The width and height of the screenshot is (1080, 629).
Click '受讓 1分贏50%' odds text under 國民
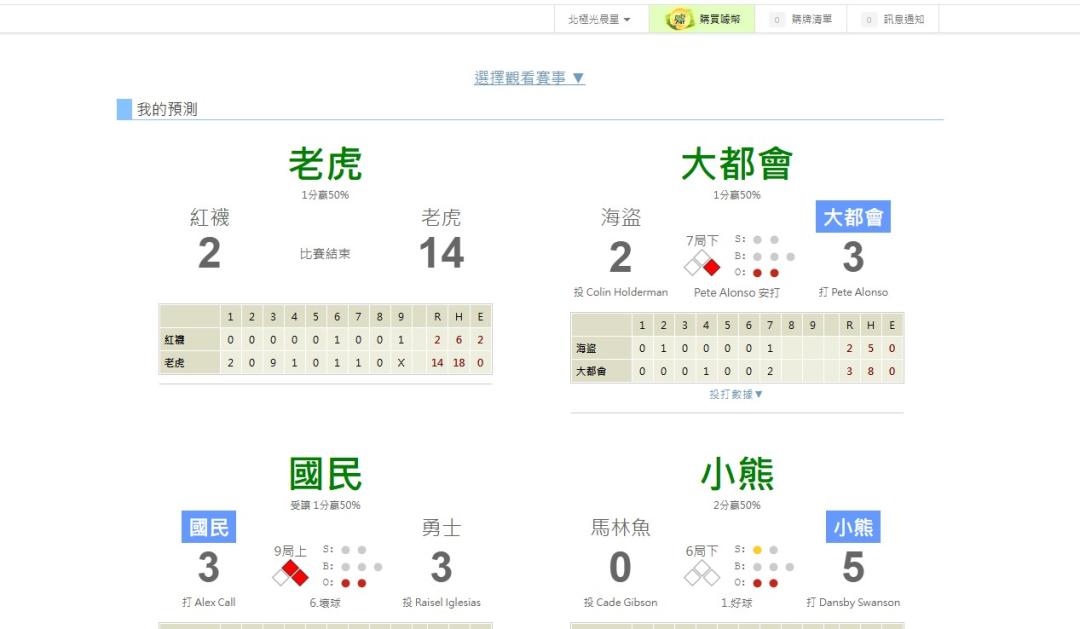[325, 505]
